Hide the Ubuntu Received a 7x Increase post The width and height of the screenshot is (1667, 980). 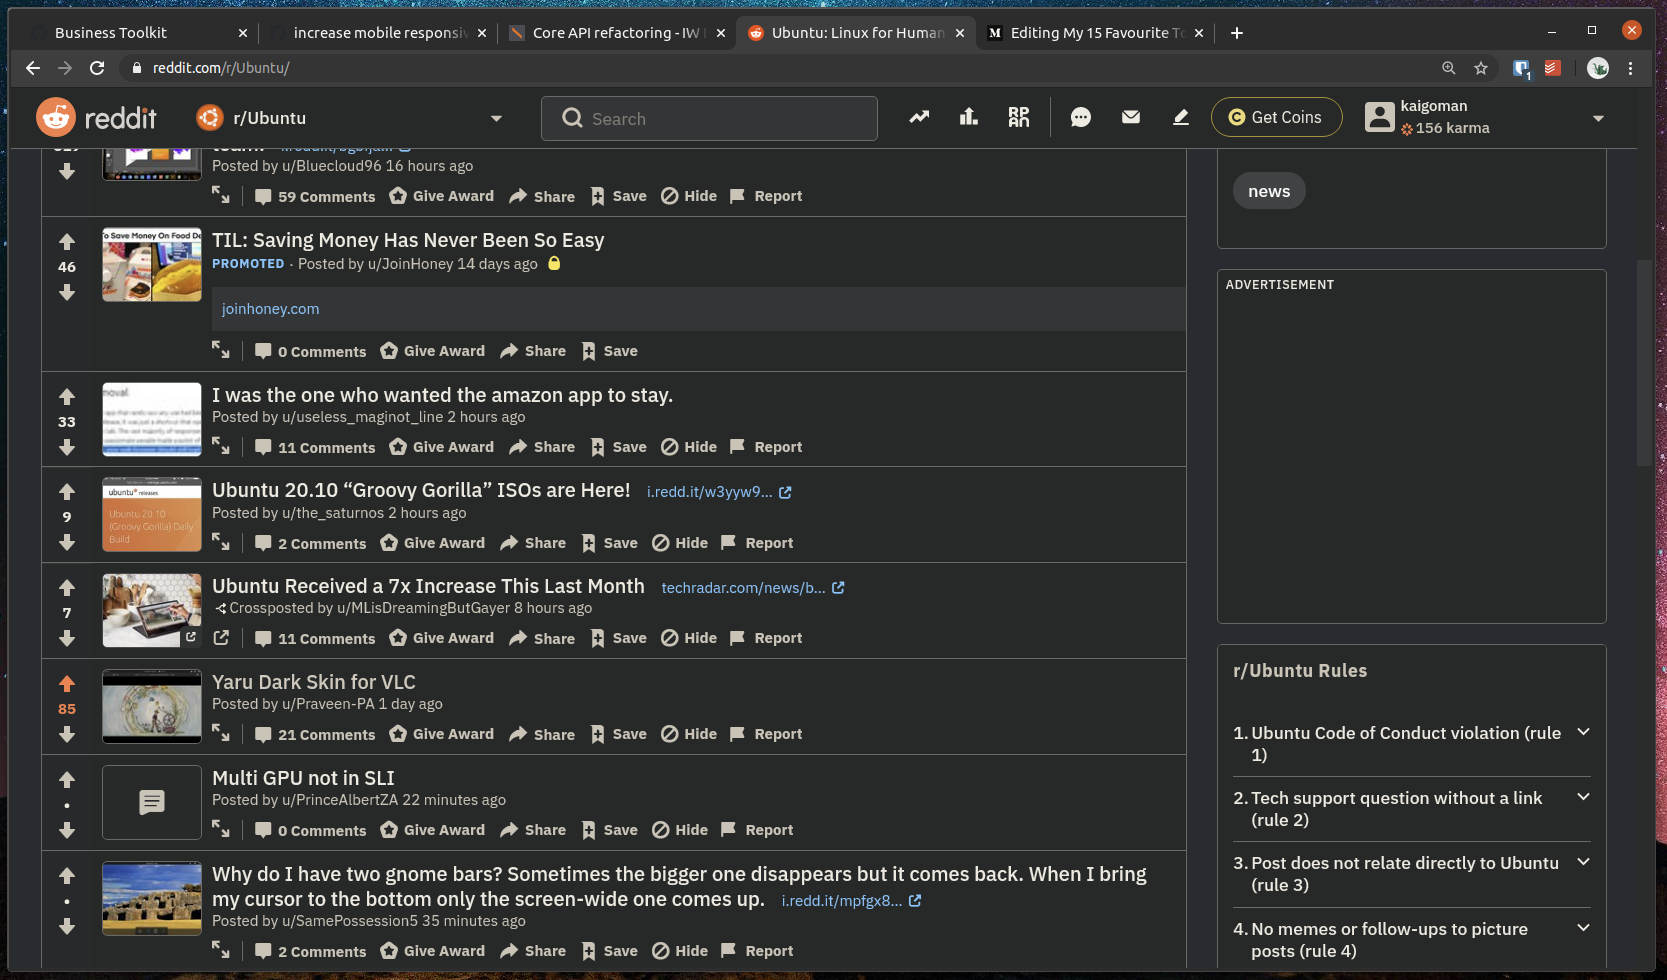tap(689, 638)
